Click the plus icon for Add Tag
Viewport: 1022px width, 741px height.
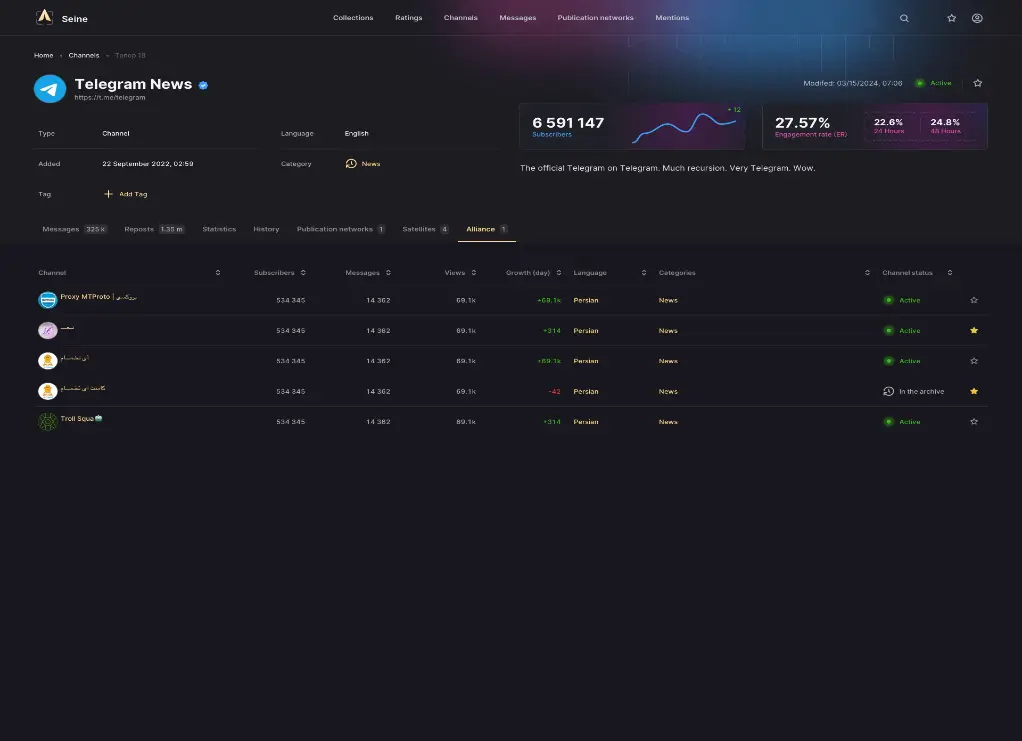coord(108,194)
